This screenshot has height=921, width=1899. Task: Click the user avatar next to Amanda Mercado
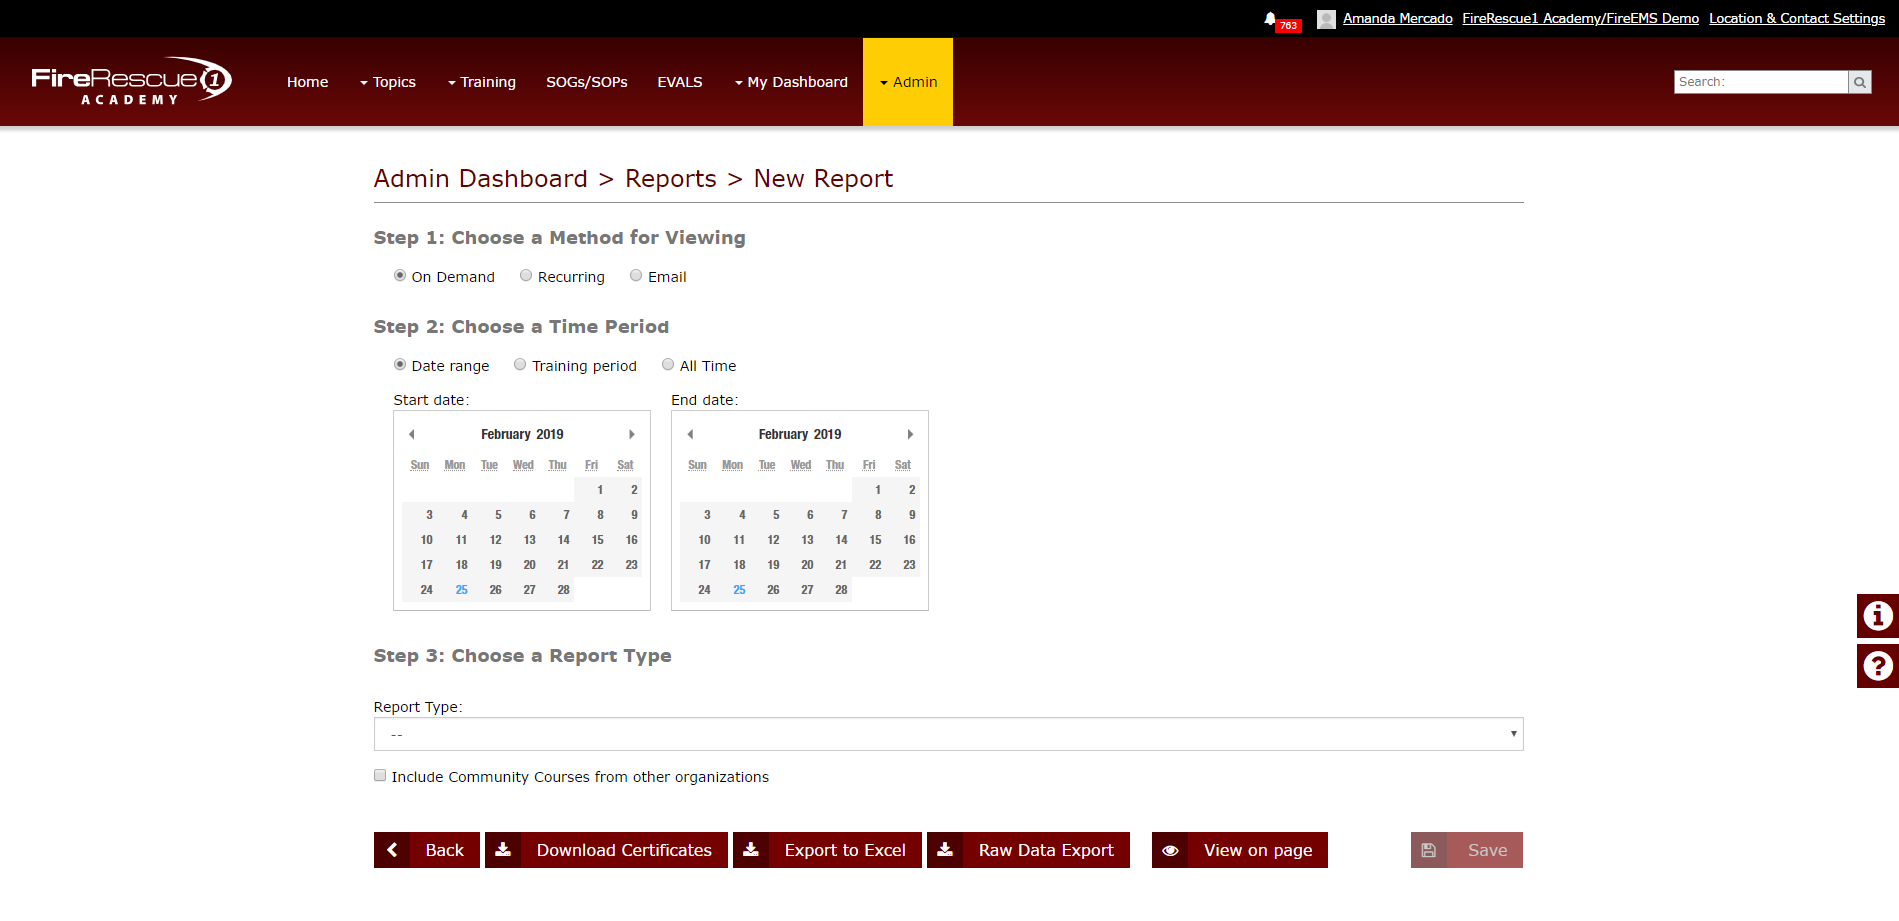click(1326, 19)
